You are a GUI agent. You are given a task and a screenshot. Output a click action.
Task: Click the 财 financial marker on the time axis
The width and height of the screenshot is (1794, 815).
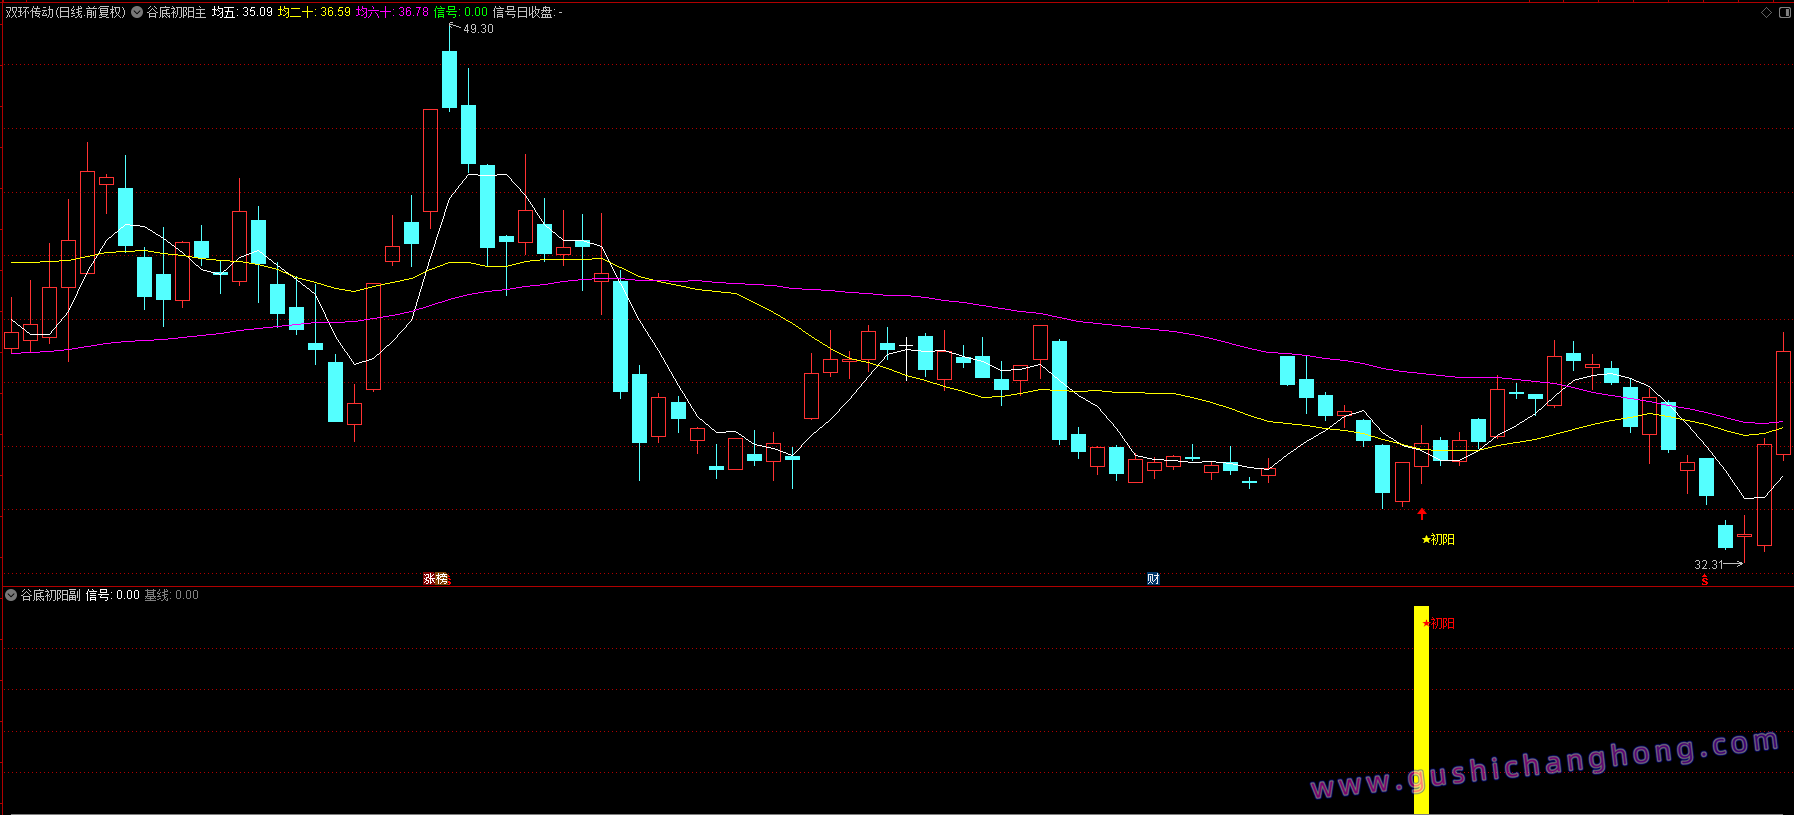point(1153,579)
